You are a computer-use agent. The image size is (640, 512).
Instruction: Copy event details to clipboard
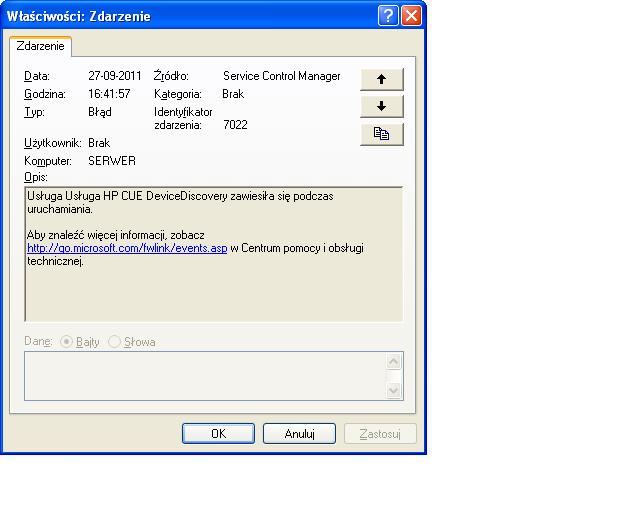[382, 134]
